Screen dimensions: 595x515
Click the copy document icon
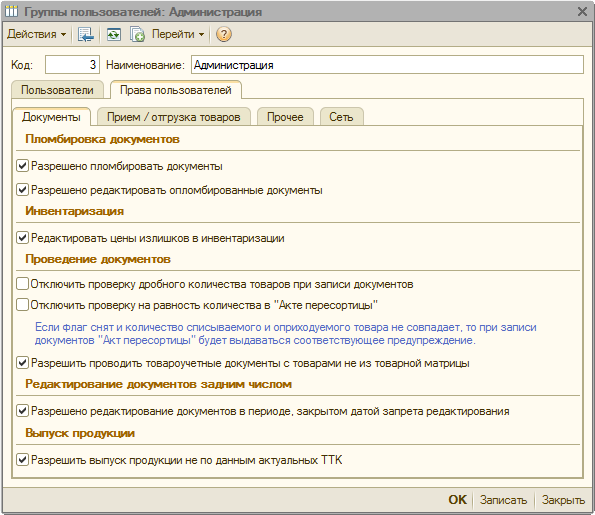137,35
